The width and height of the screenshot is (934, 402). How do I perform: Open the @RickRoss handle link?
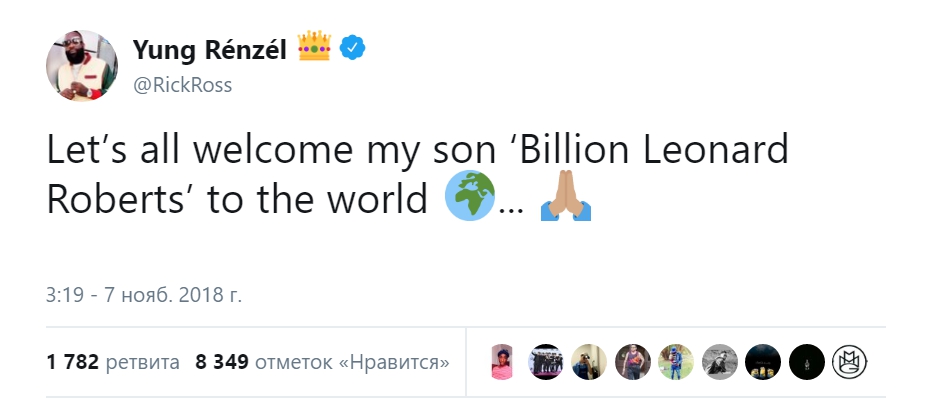point(182,85)
